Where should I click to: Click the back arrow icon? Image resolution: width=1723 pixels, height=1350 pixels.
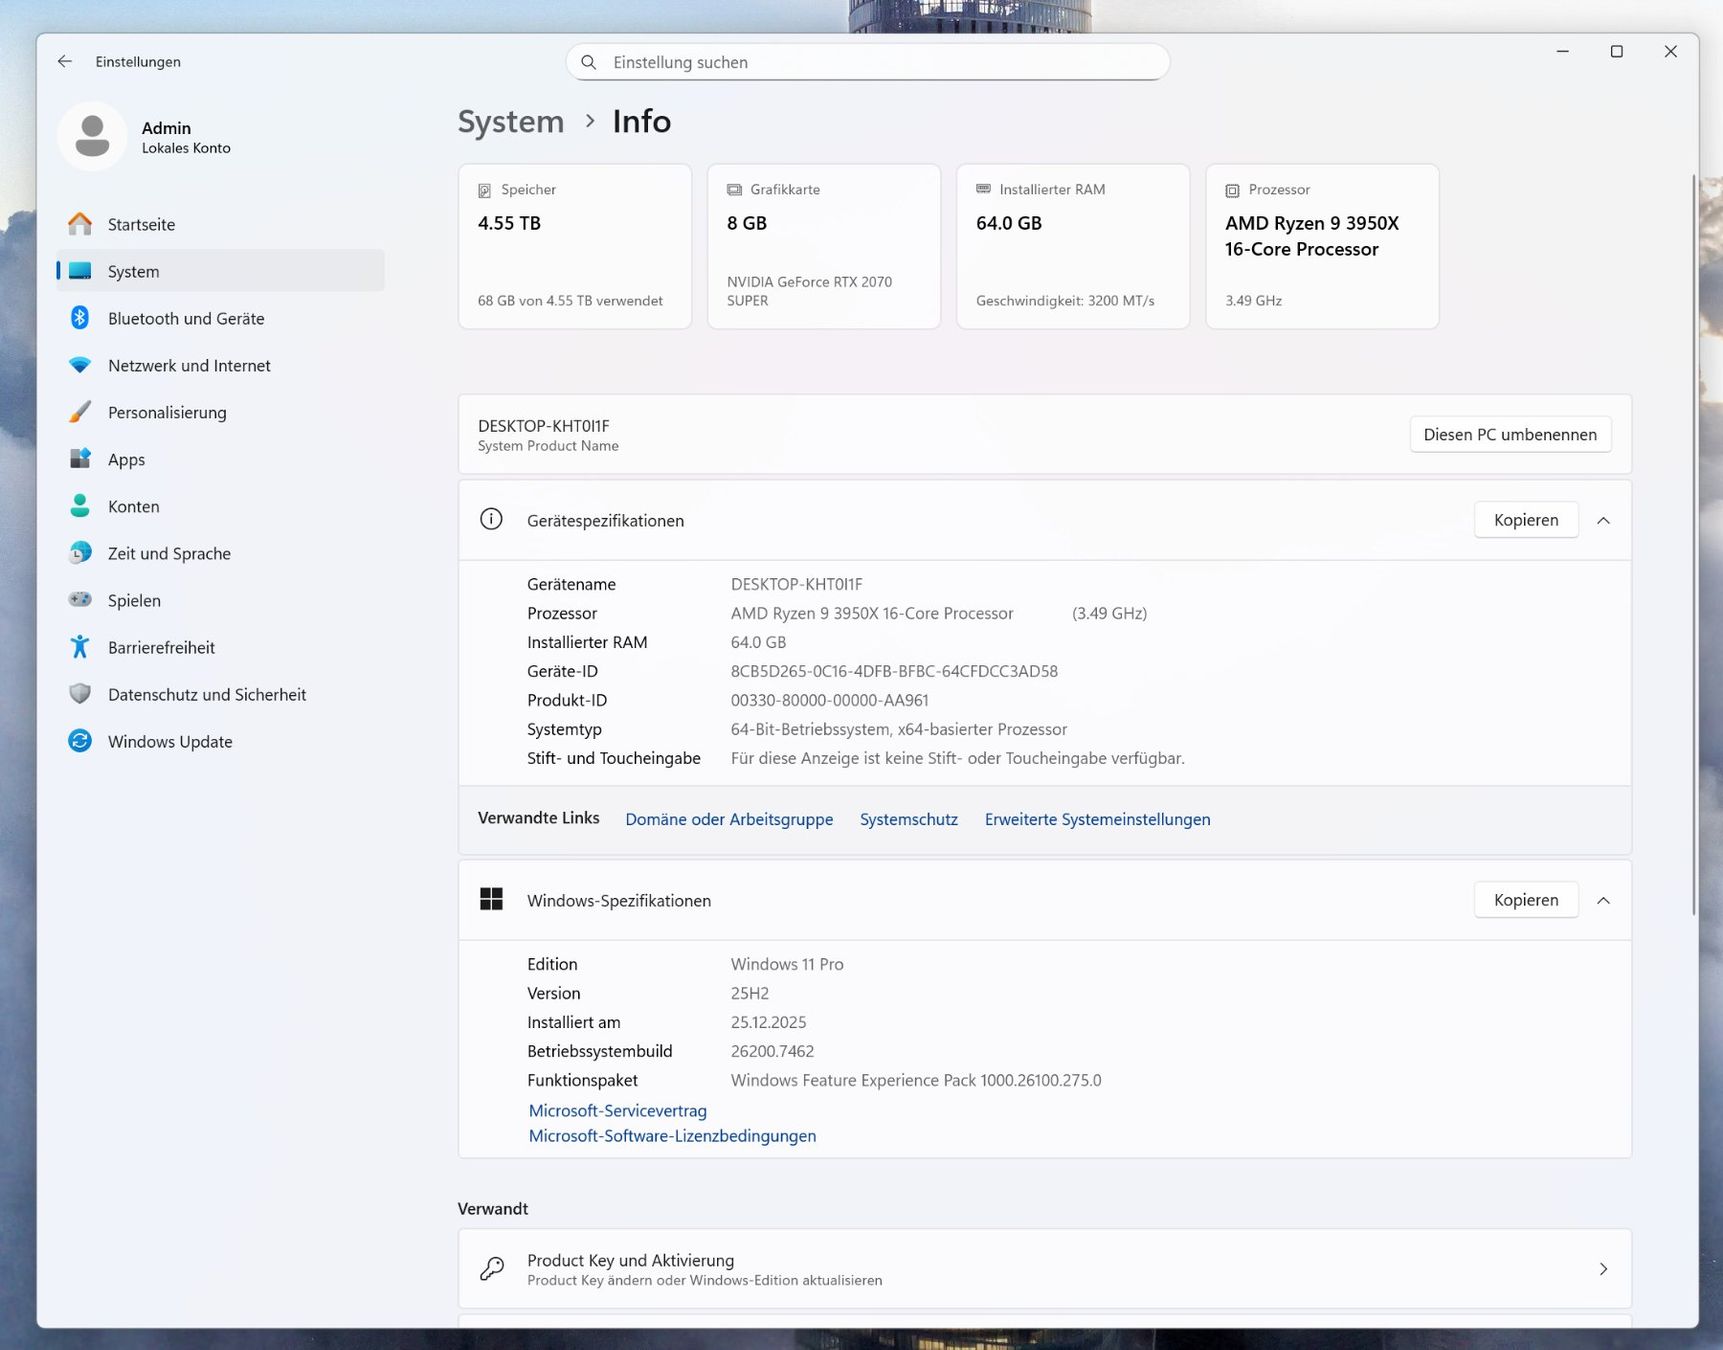click(x=65, y=61)
